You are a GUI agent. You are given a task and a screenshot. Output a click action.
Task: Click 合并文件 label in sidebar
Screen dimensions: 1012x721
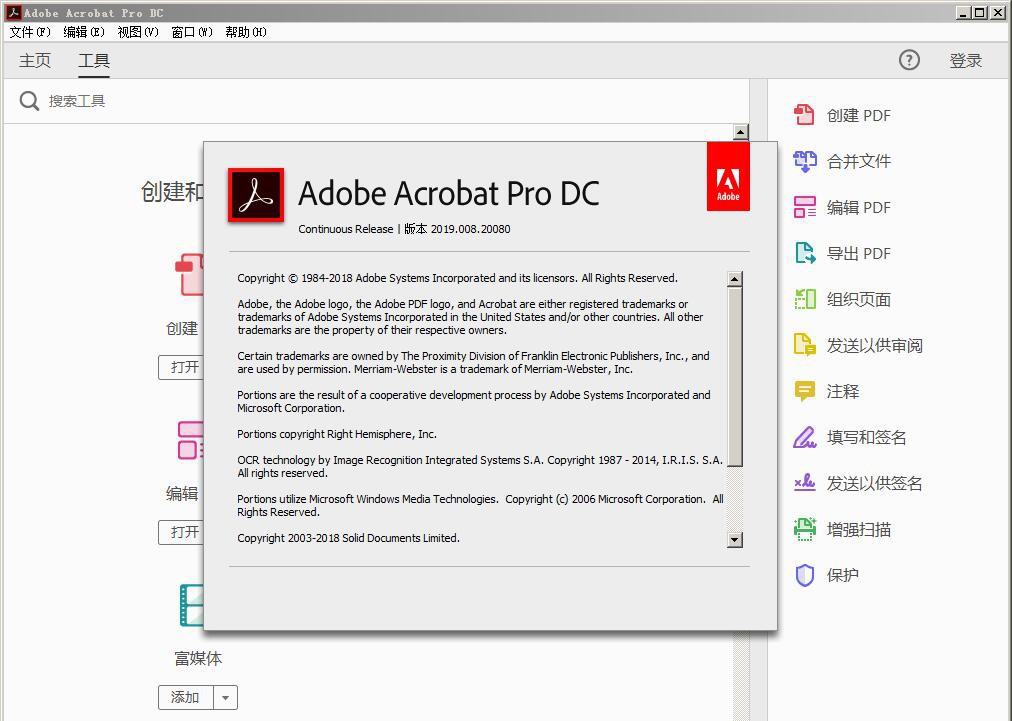tap(858, 161)
